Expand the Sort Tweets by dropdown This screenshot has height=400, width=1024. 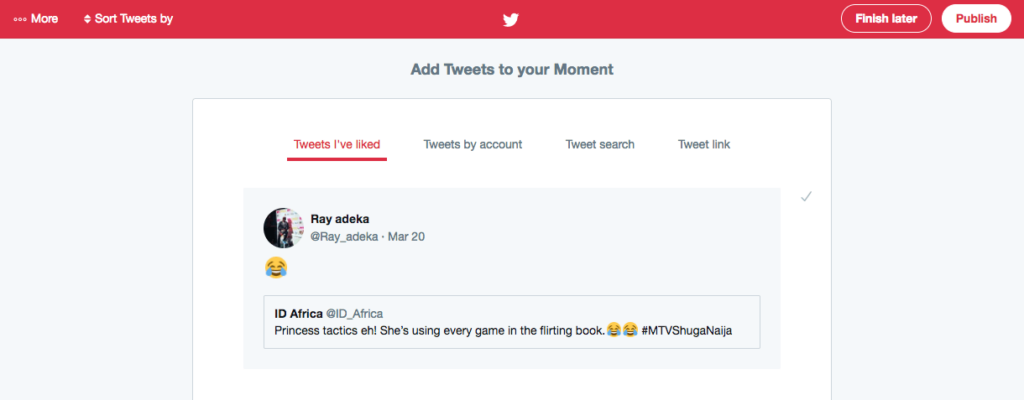[129, 18]
